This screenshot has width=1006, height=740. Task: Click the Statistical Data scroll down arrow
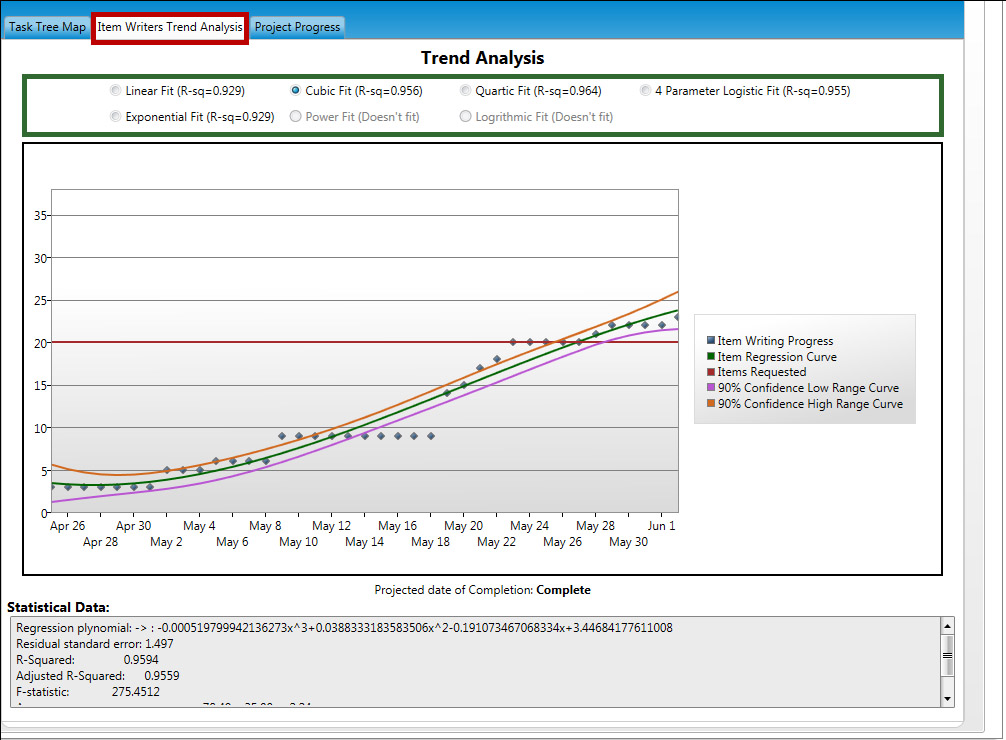tap(947, 698)
